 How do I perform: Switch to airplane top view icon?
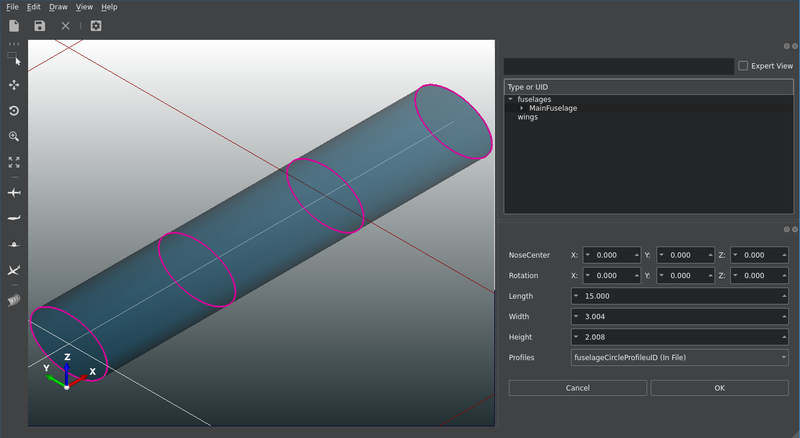click(x=14, y=191)
